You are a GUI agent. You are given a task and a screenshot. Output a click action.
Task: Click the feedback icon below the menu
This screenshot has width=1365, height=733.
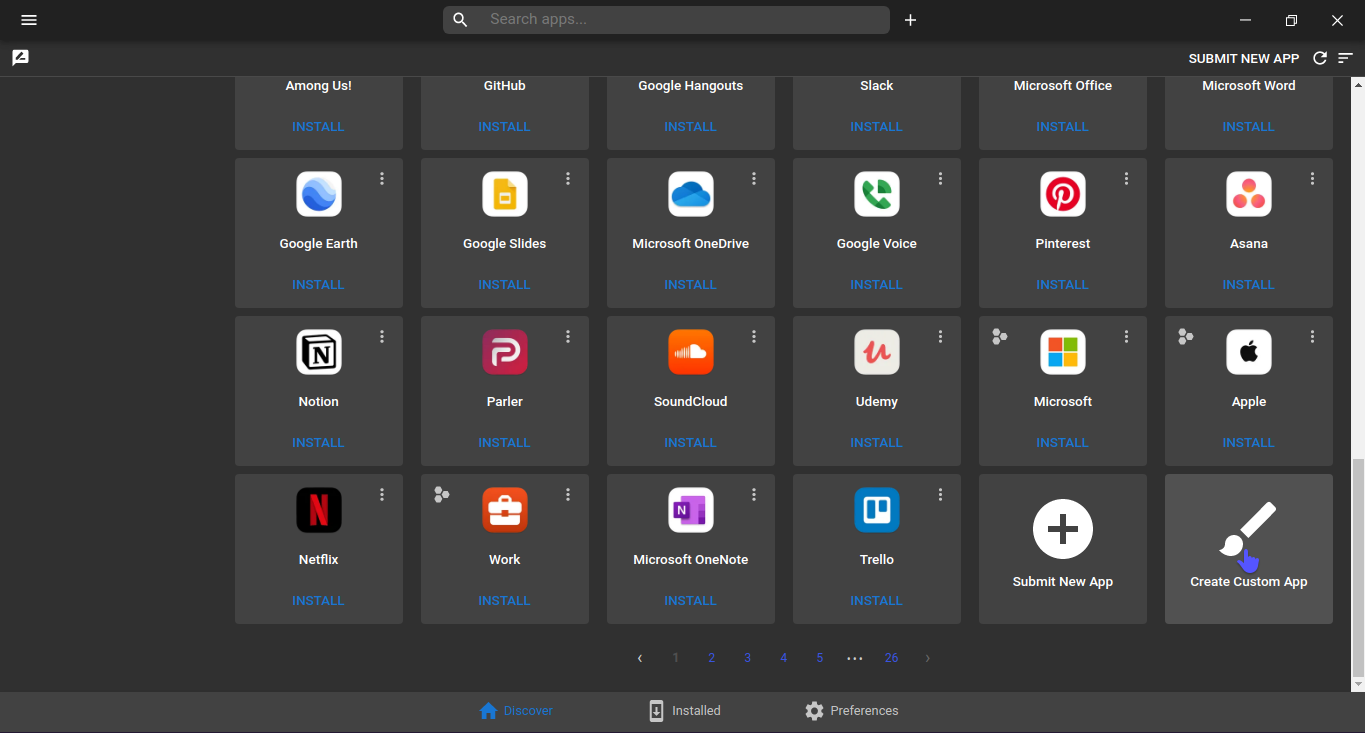[x=20, y=58]
